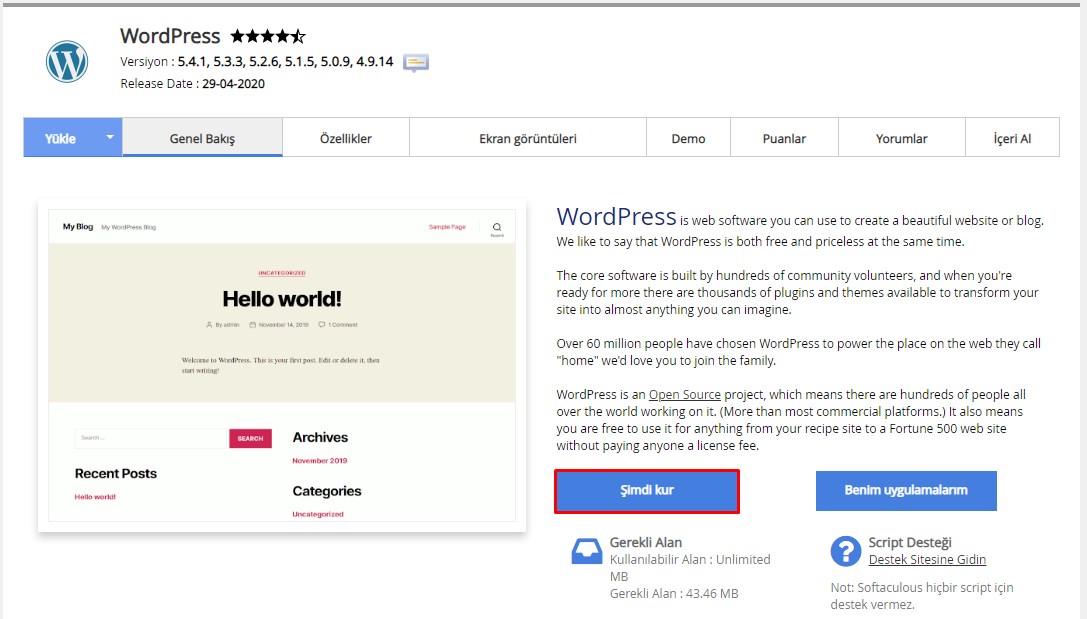This screenshot has height=619, width=1087.
Task: Click the Recent Posts heading in preview
Action: 116,473
